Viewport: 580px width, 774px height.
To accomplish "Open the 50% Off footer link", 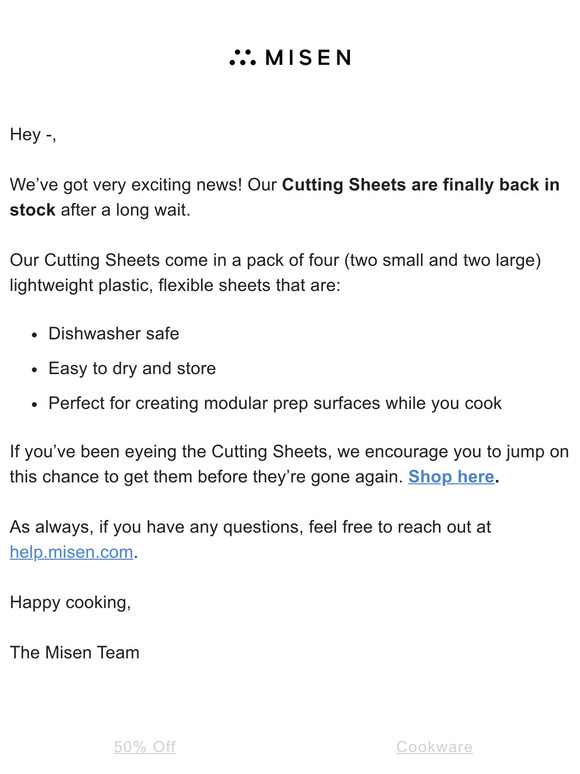I will point(145,746).
